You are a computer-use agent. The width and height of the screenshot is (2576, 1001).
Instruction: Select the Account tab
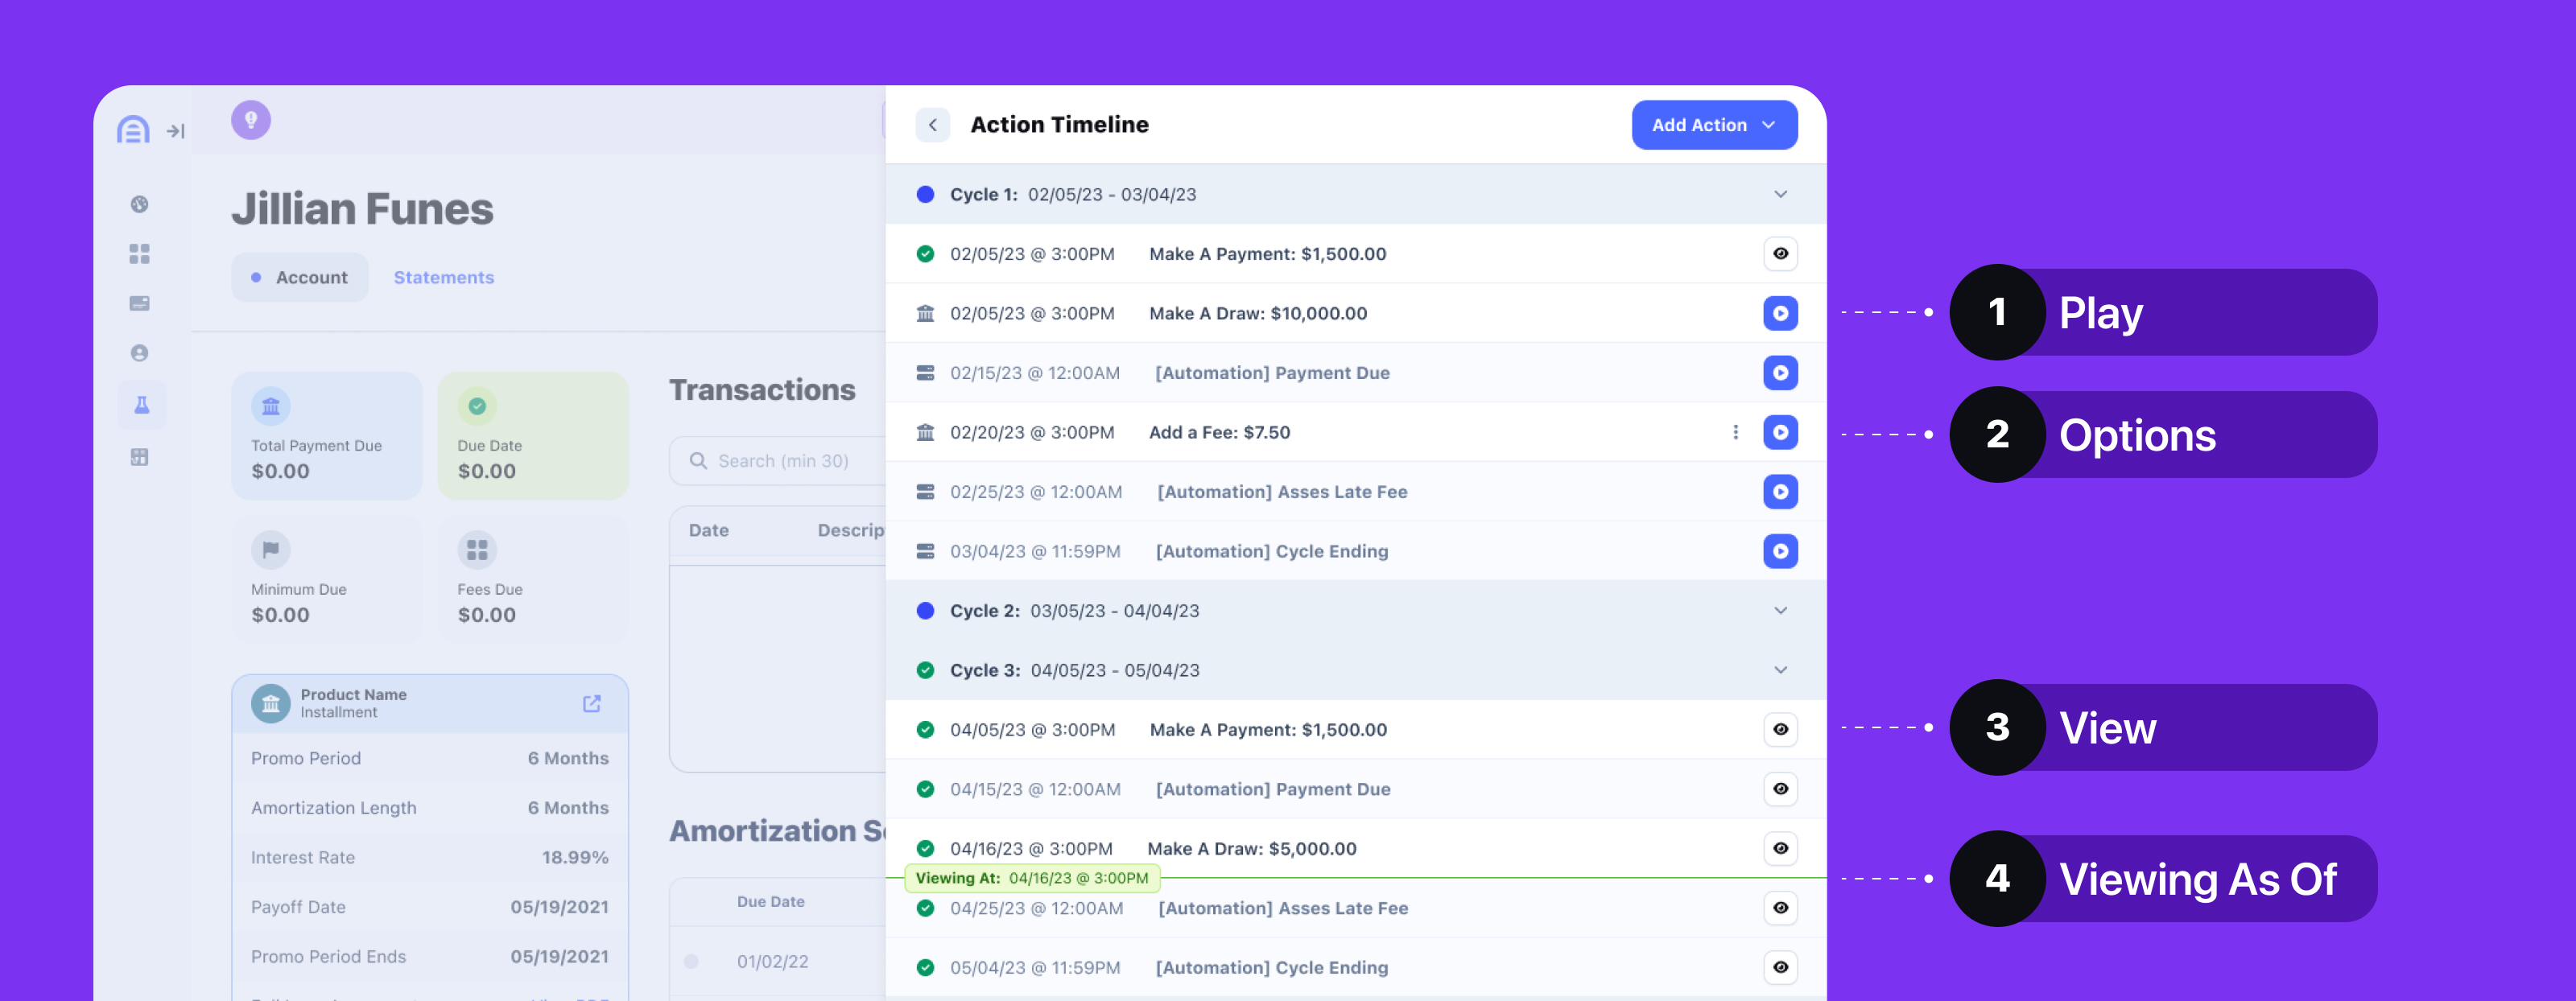(300, 278)
